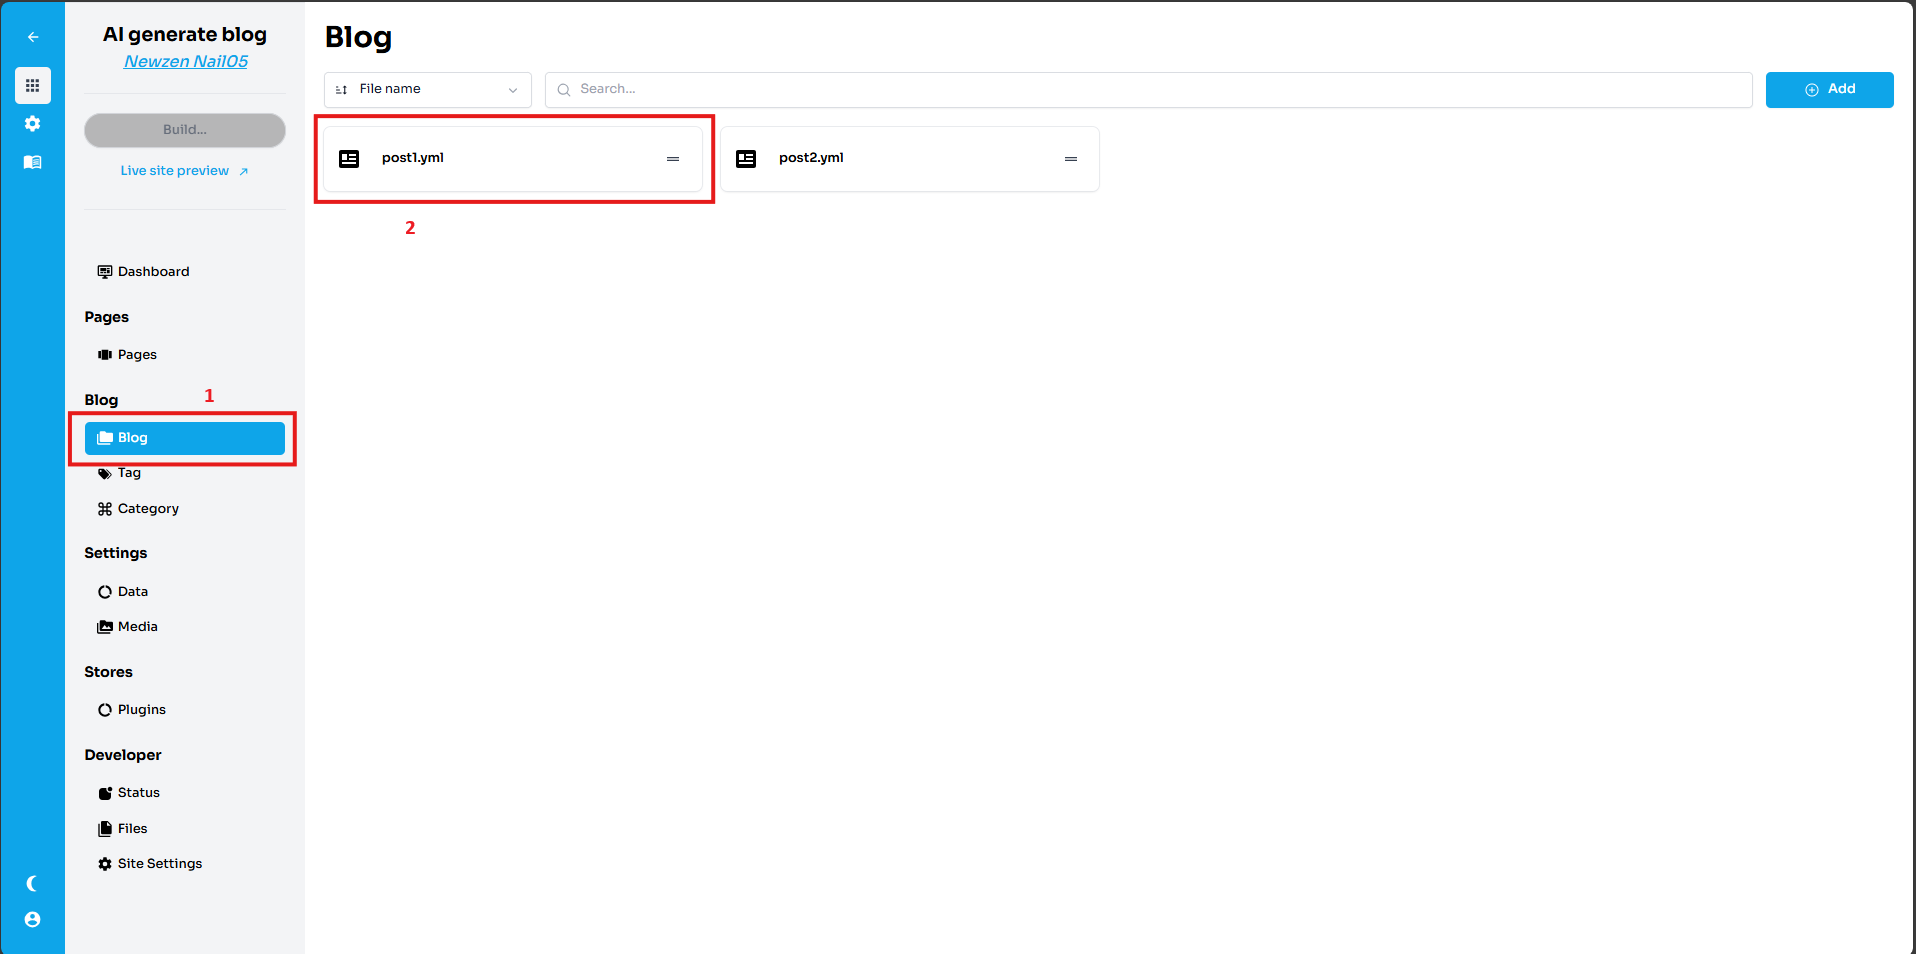Open the documentation book icon

[33, 162]
